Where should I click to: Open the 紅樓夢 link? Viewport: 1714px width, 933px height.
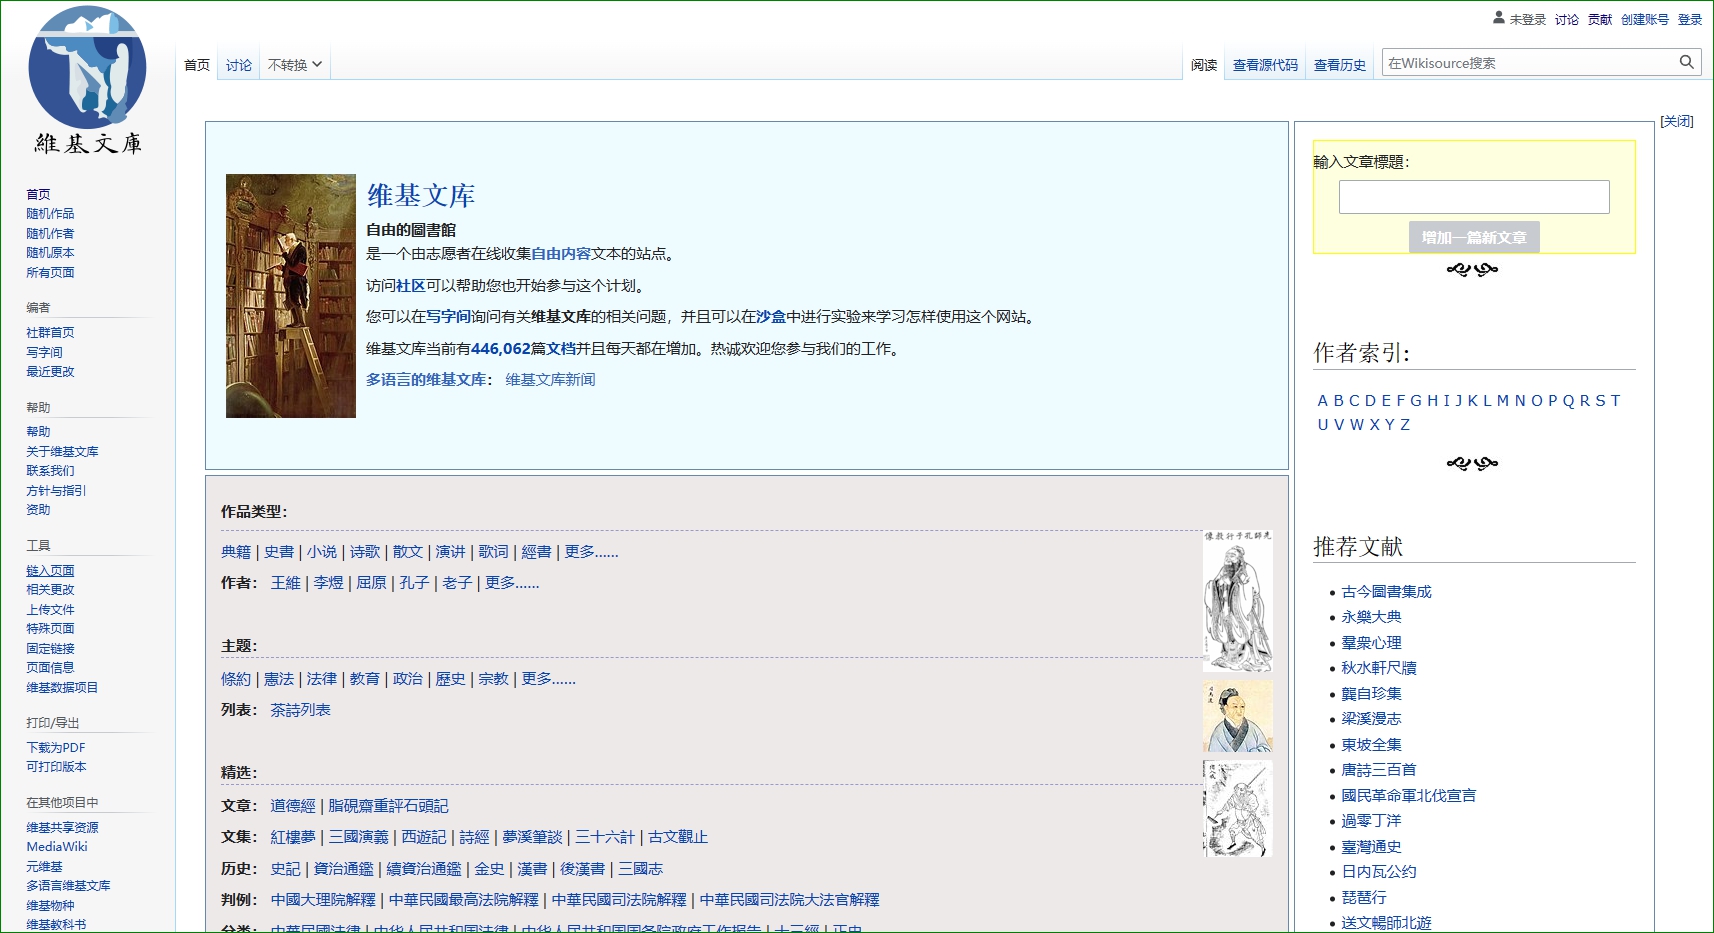[x=293, y=836]
